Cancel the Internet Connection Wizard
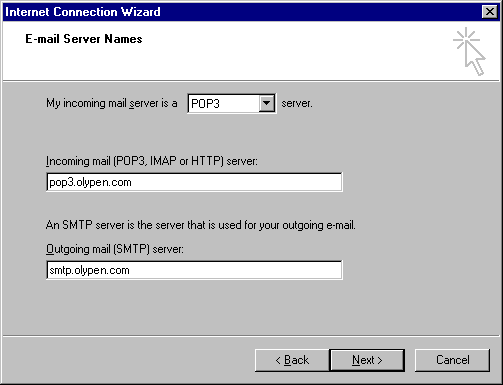This screenshot has height=385, width=503. click(452, 360)
